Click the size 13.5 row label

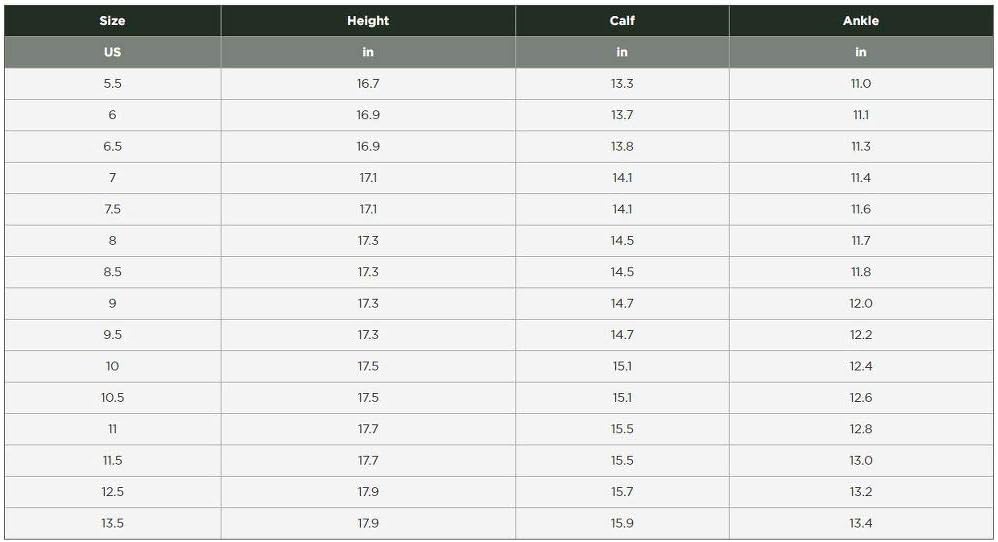(112, 523)
